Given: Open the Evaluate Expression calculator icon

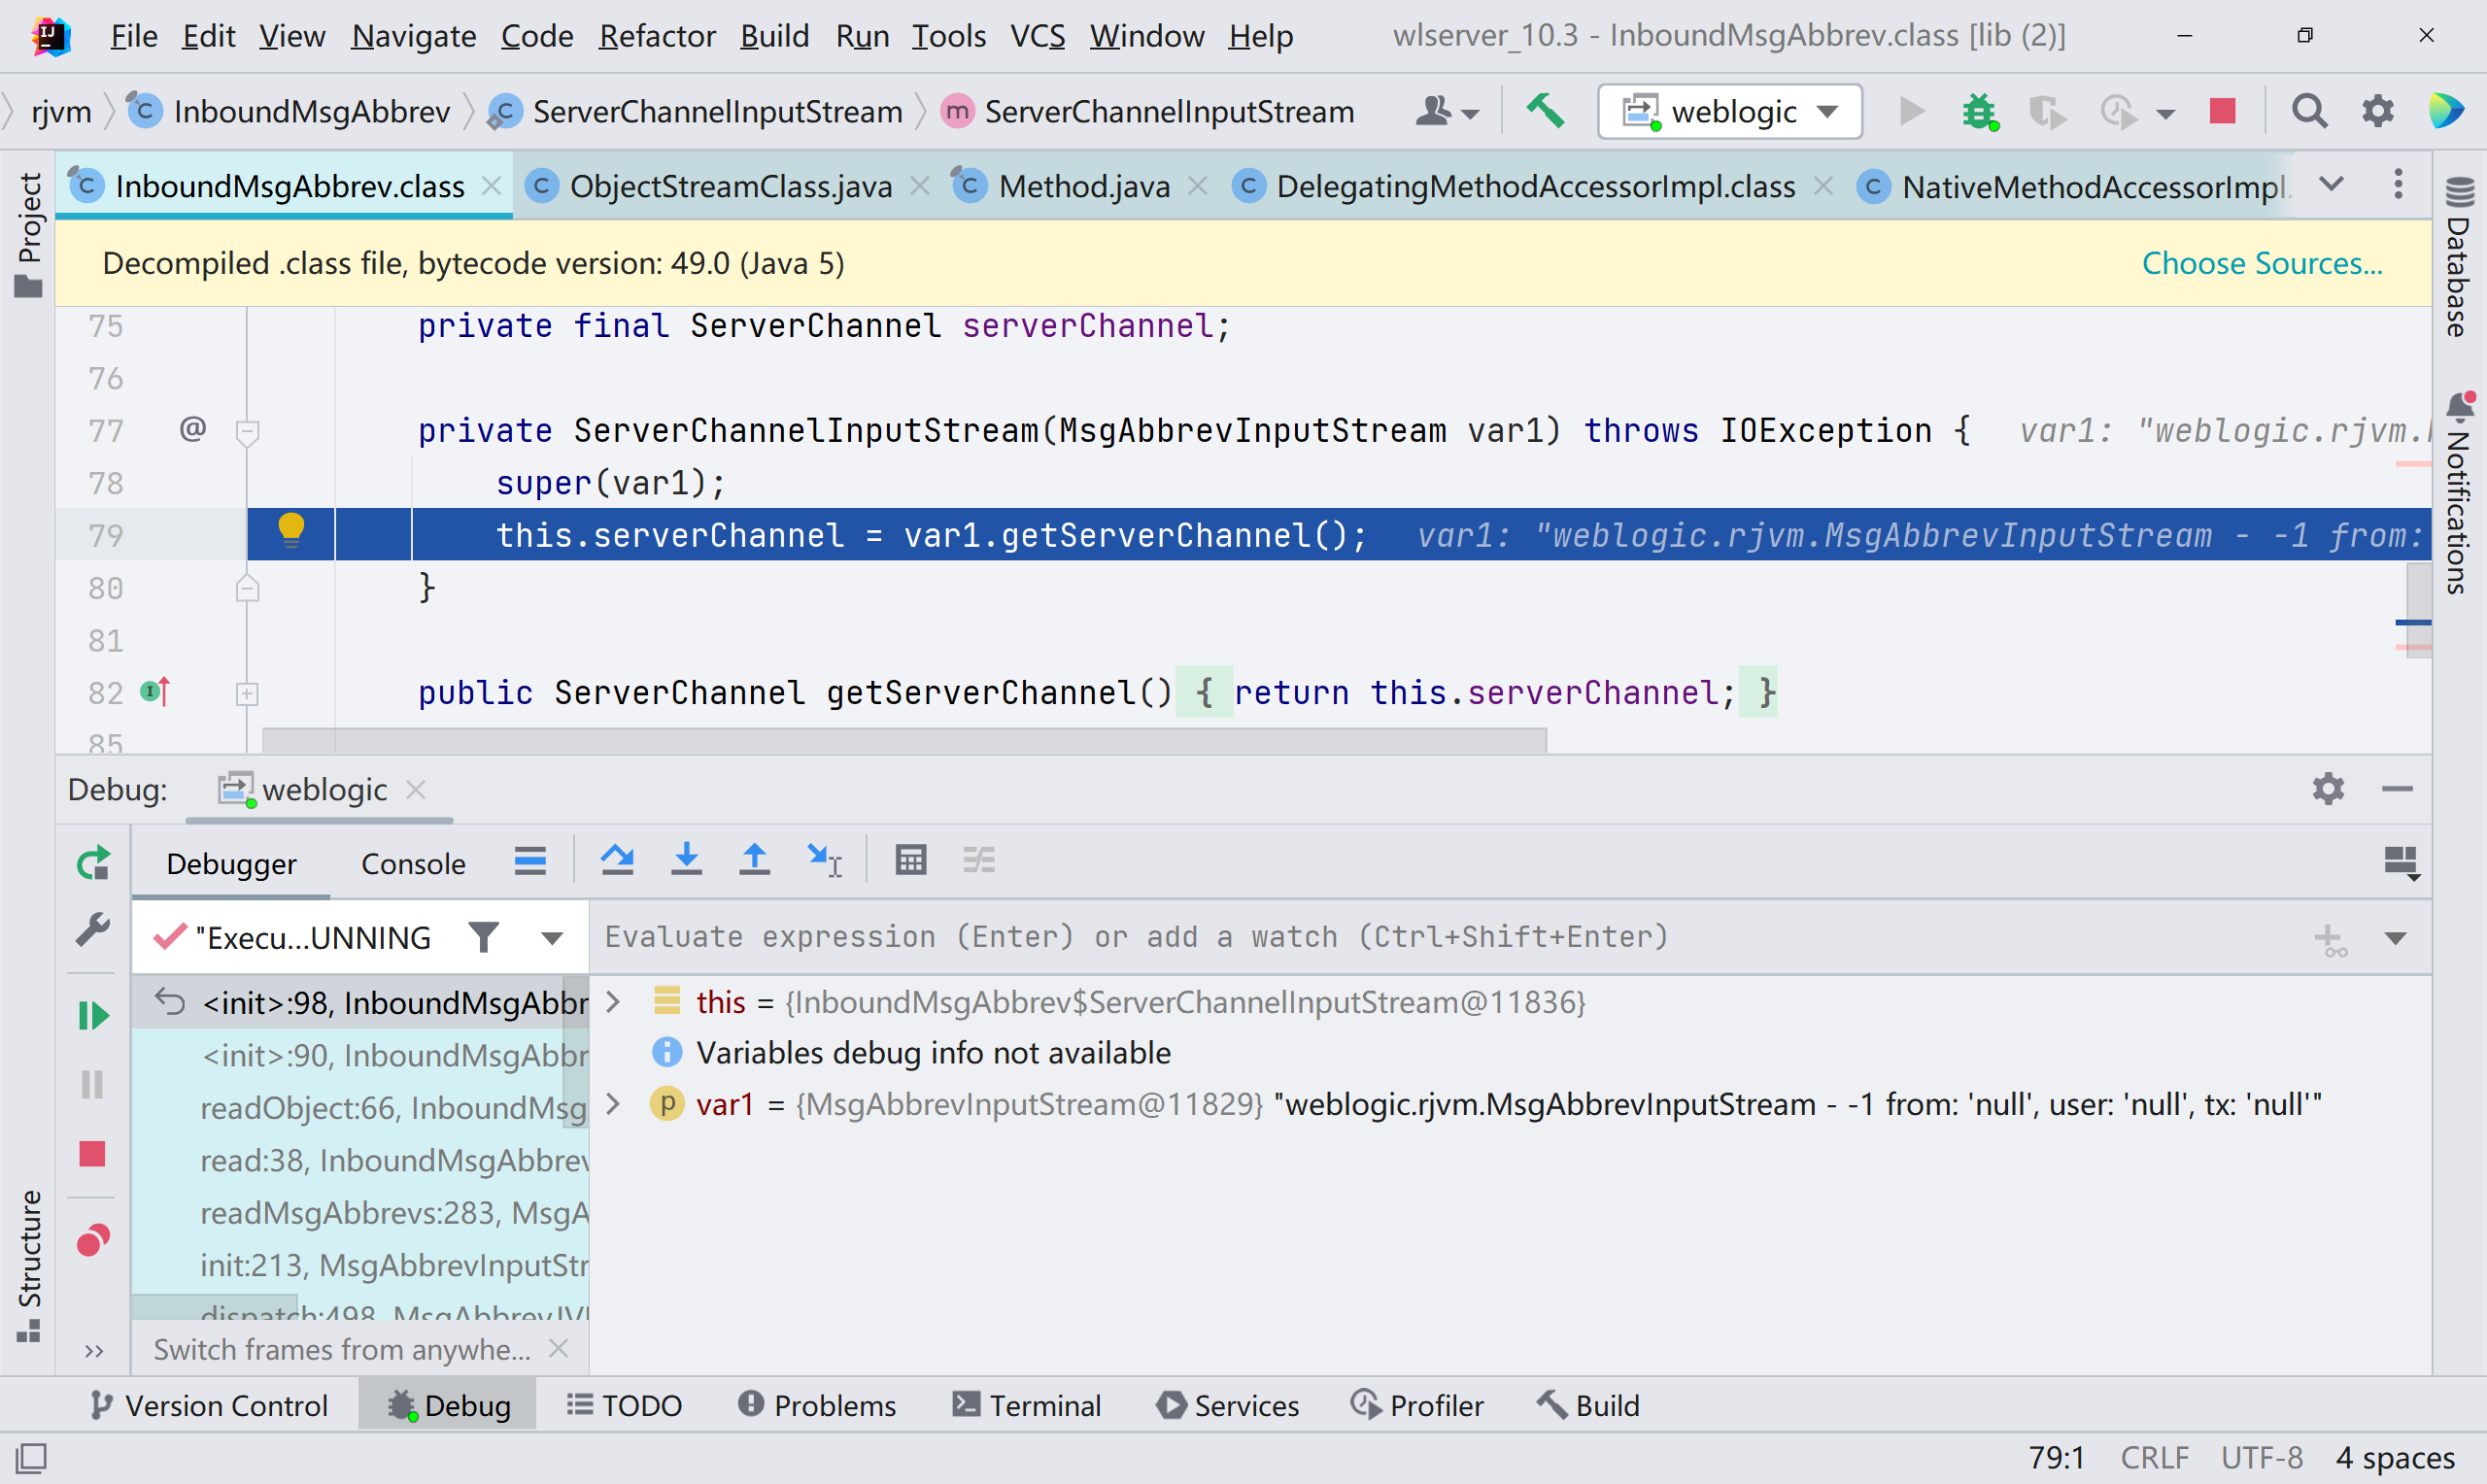Looking at the screenshot, I should click(910, 860).
